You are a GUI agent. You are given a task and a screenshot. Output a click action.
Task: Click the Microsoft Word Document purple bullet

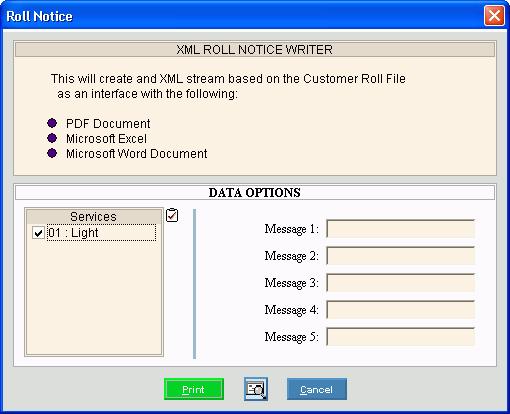pyautogui.click(x=52, y=153)
